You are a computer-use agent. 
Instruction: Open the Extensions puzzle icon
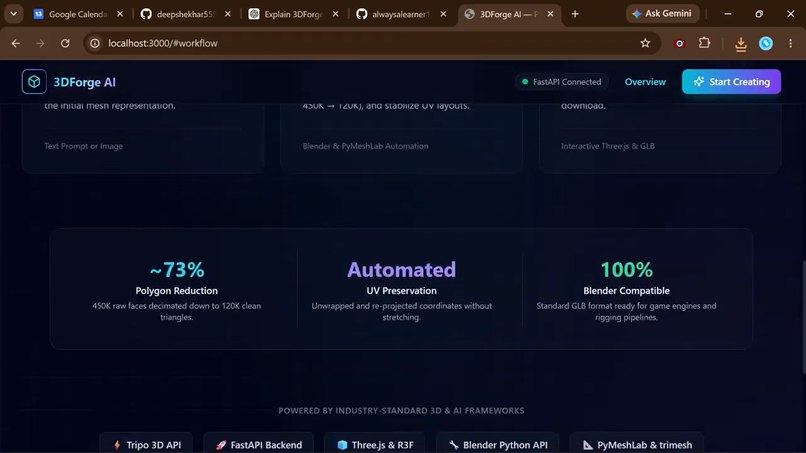(x=704, y=43)
